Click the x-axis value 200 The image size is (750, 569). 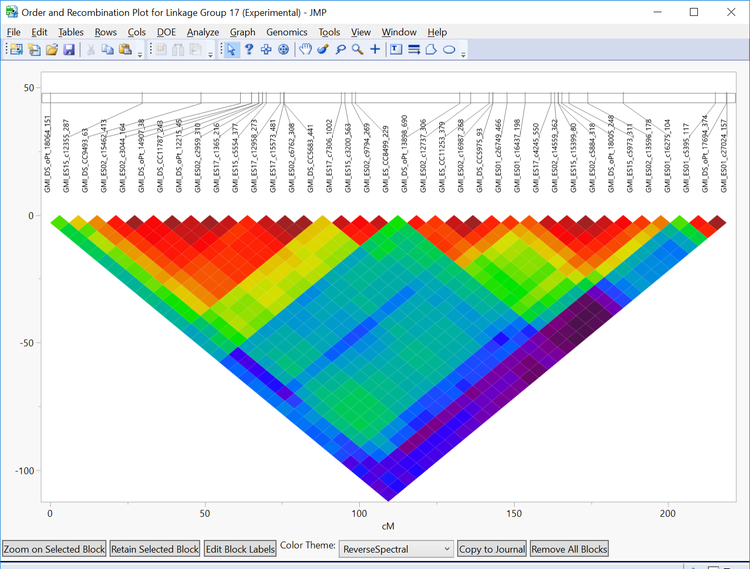click(668, 514)
